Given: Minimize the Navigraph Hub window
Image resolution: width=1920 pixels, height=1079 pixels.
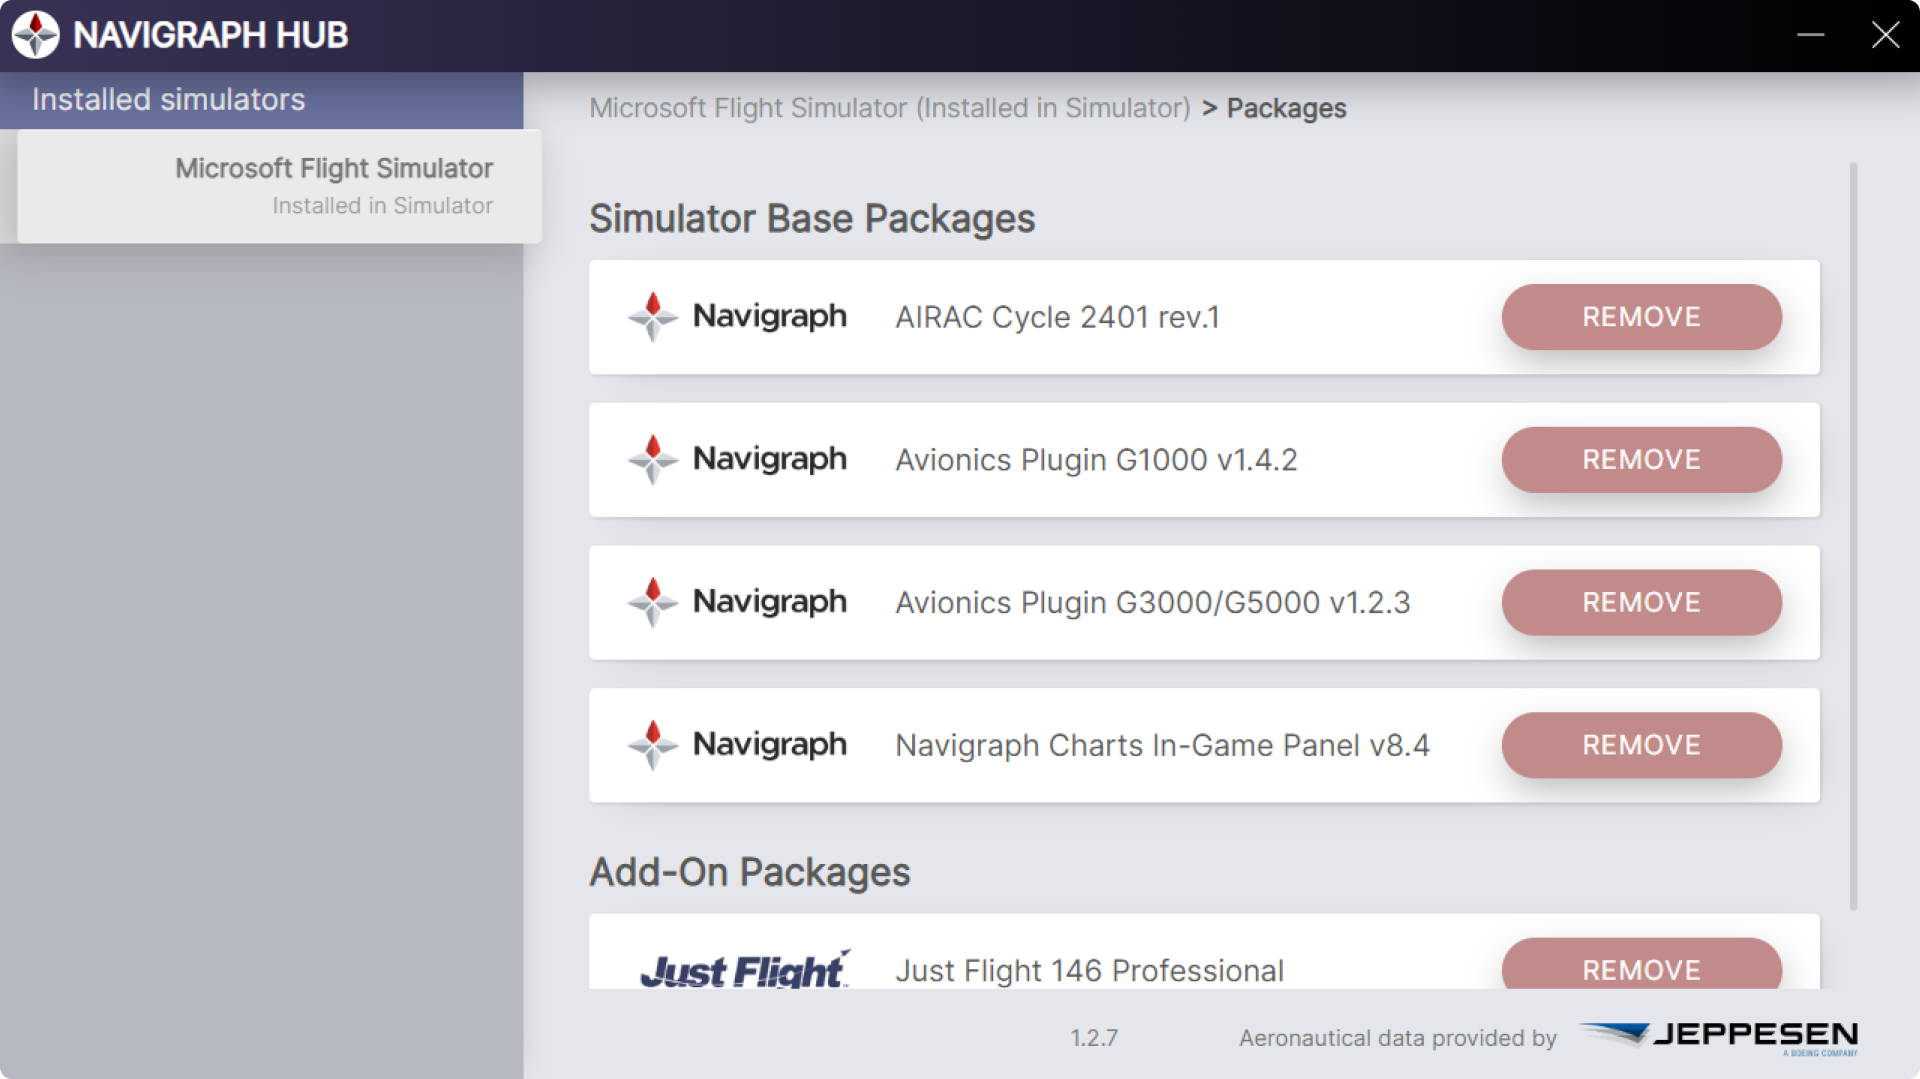Looking at the screenshot, I should tap(1810, 35).
